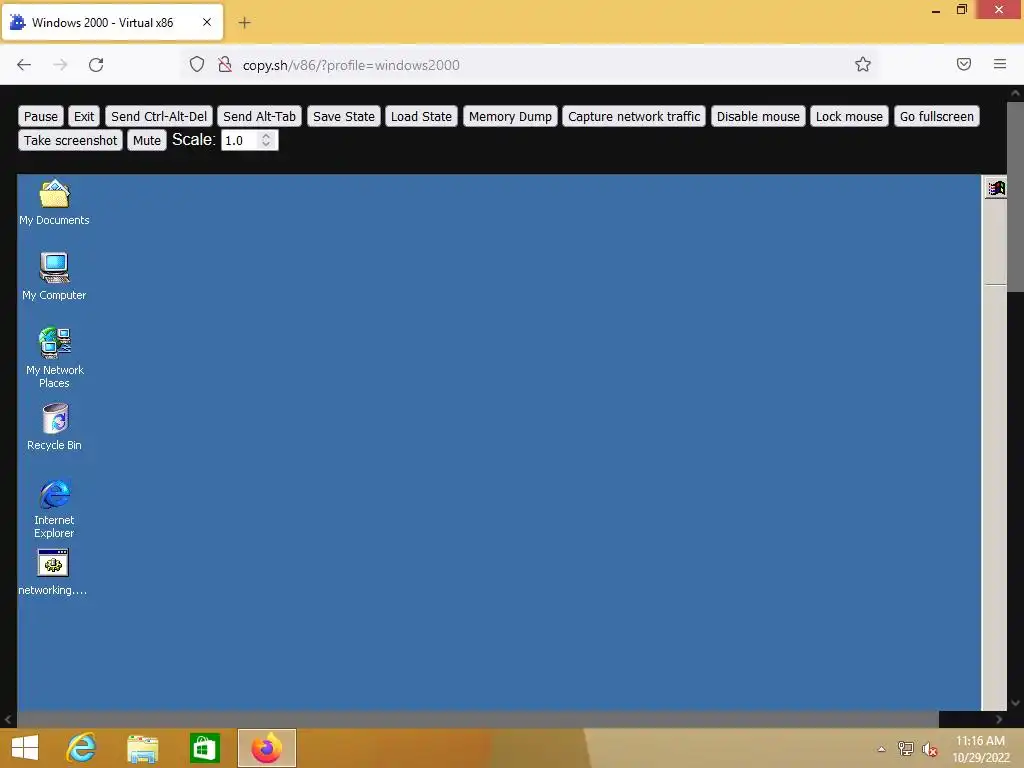Send Alt-Tab to the VM
Screen dimensions: 1024x768
[x=259, y=116]
